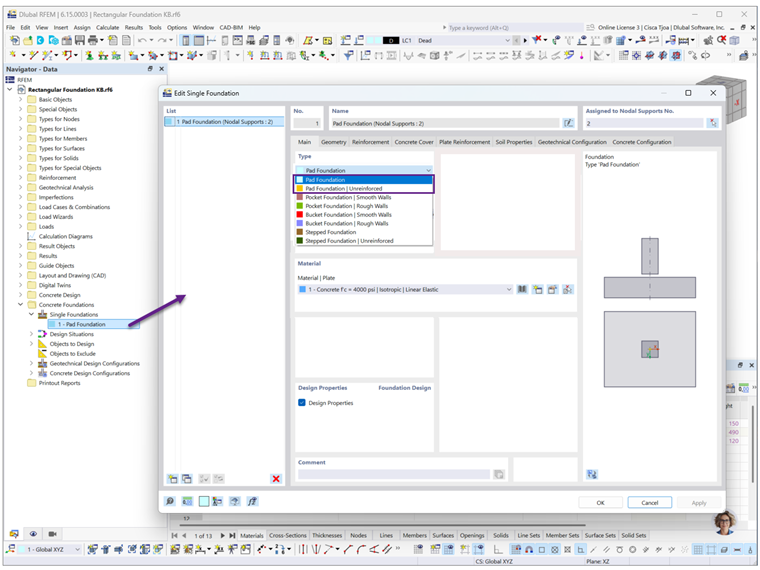Image resolution: width=760 pixels, height=570 pixels.
Task: Select Pad Foundation | Unreinforced option
Action: click(364, 189)
